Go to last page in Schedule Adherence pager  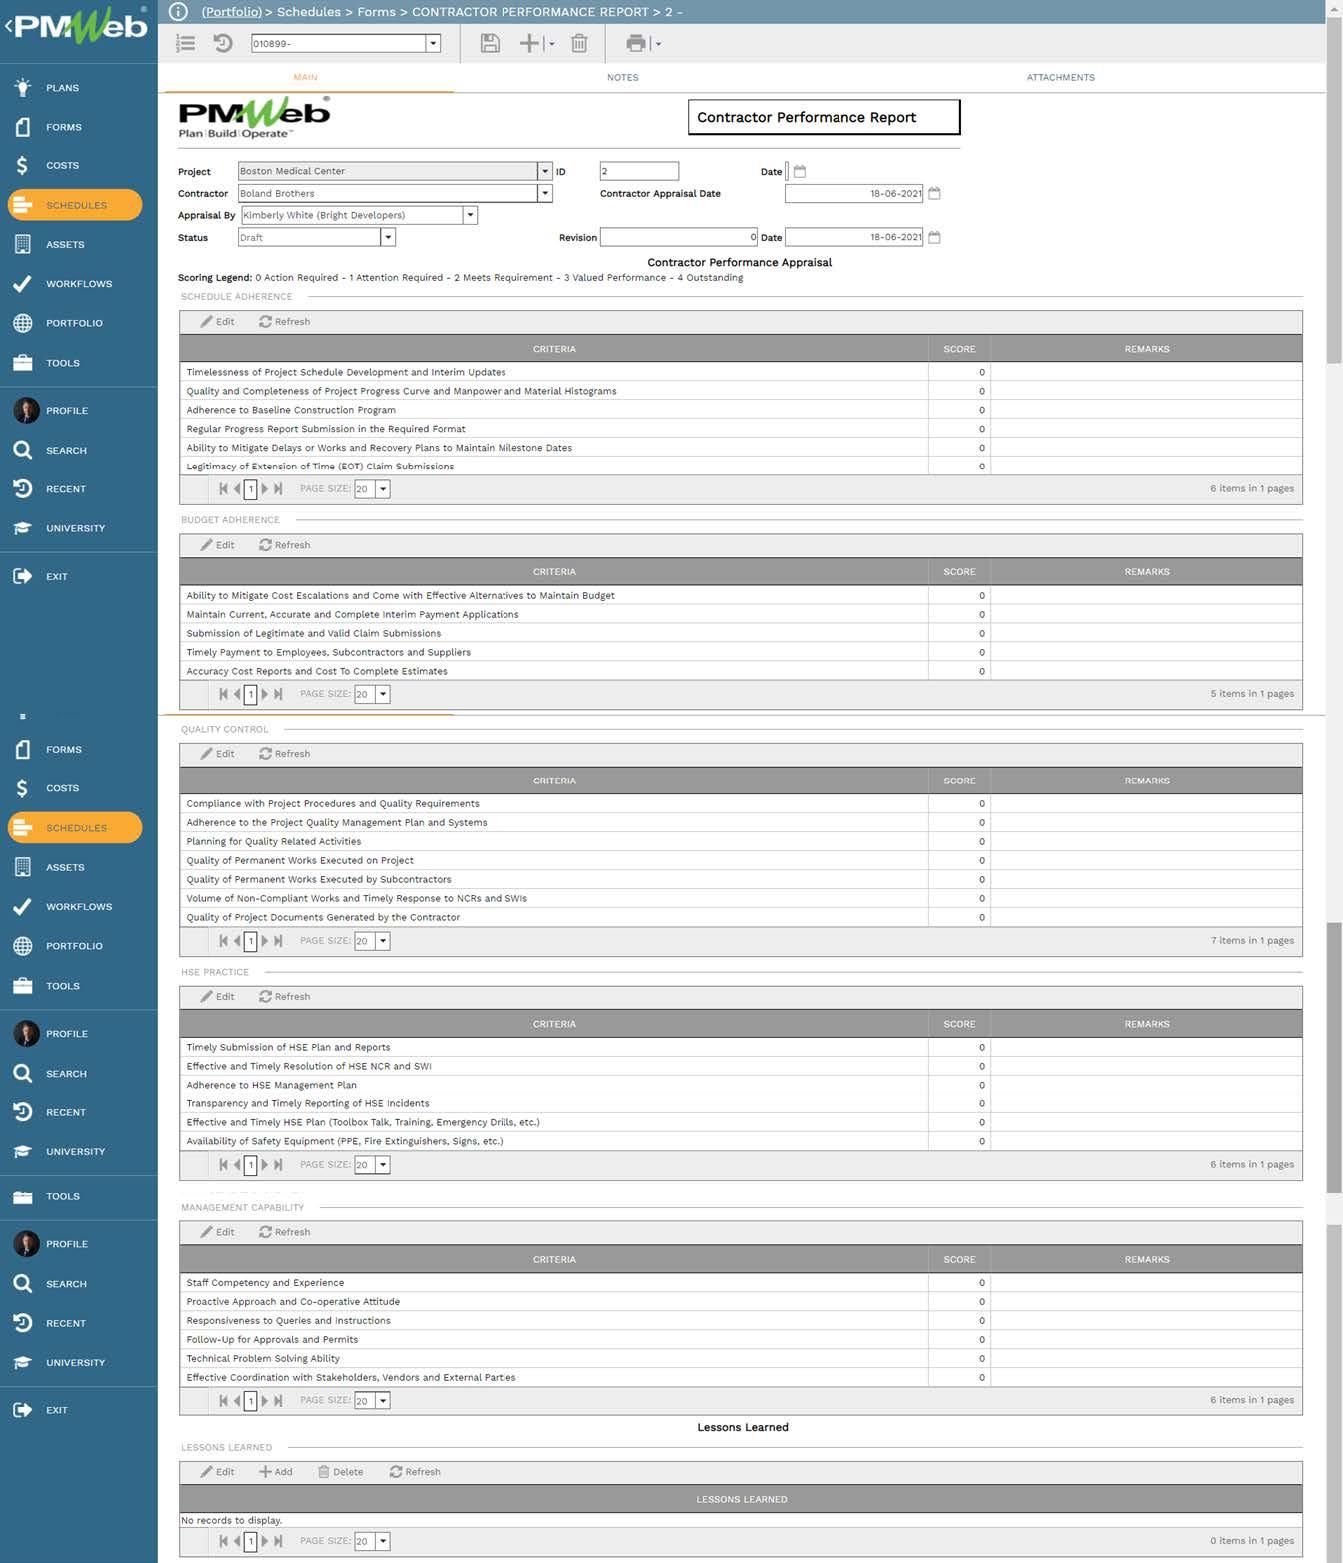pyautogui.click(x=279, y=489)
